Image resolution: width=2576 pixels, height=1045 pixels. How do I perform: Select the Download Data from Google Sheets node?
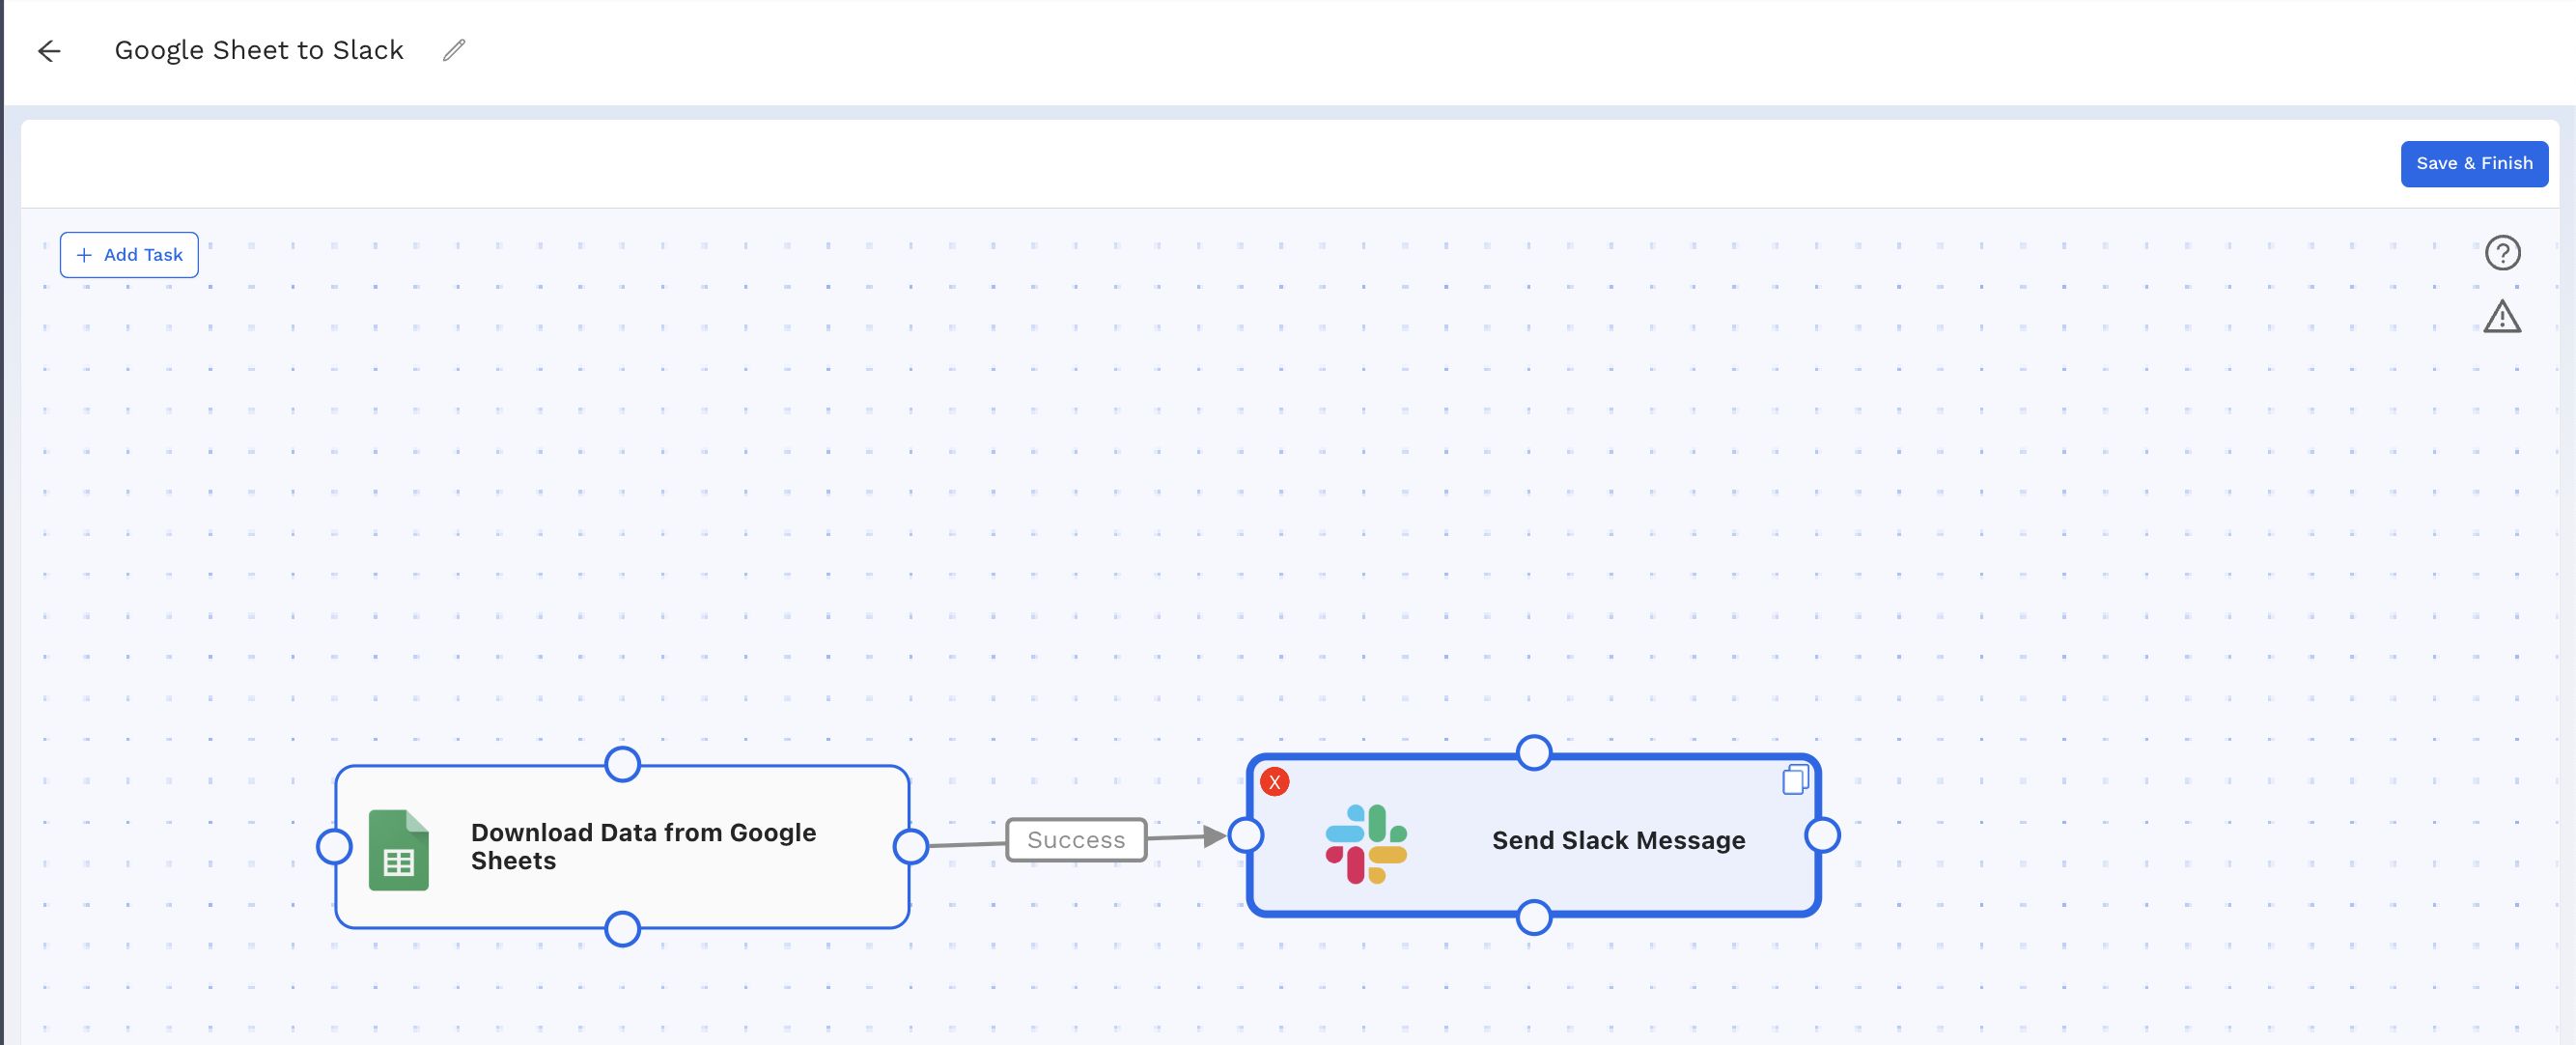click(642, 847)
